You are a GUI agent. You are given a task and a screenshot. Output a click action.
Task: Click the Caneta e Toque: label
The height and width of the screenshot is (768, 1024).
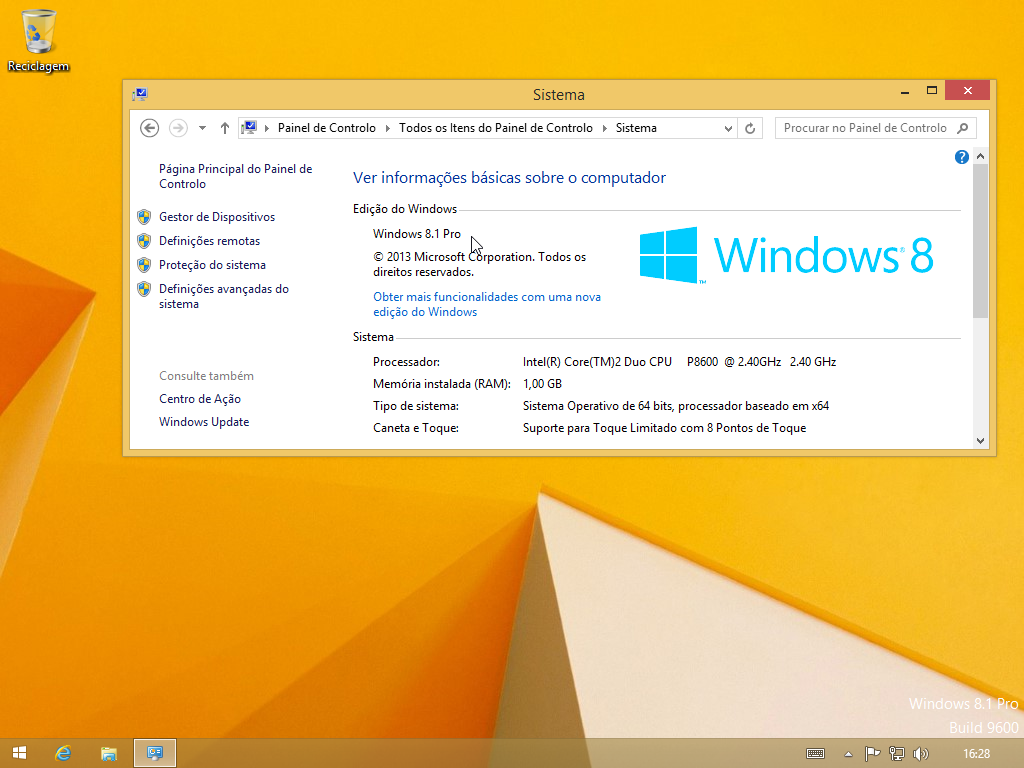tap(416, 428)
